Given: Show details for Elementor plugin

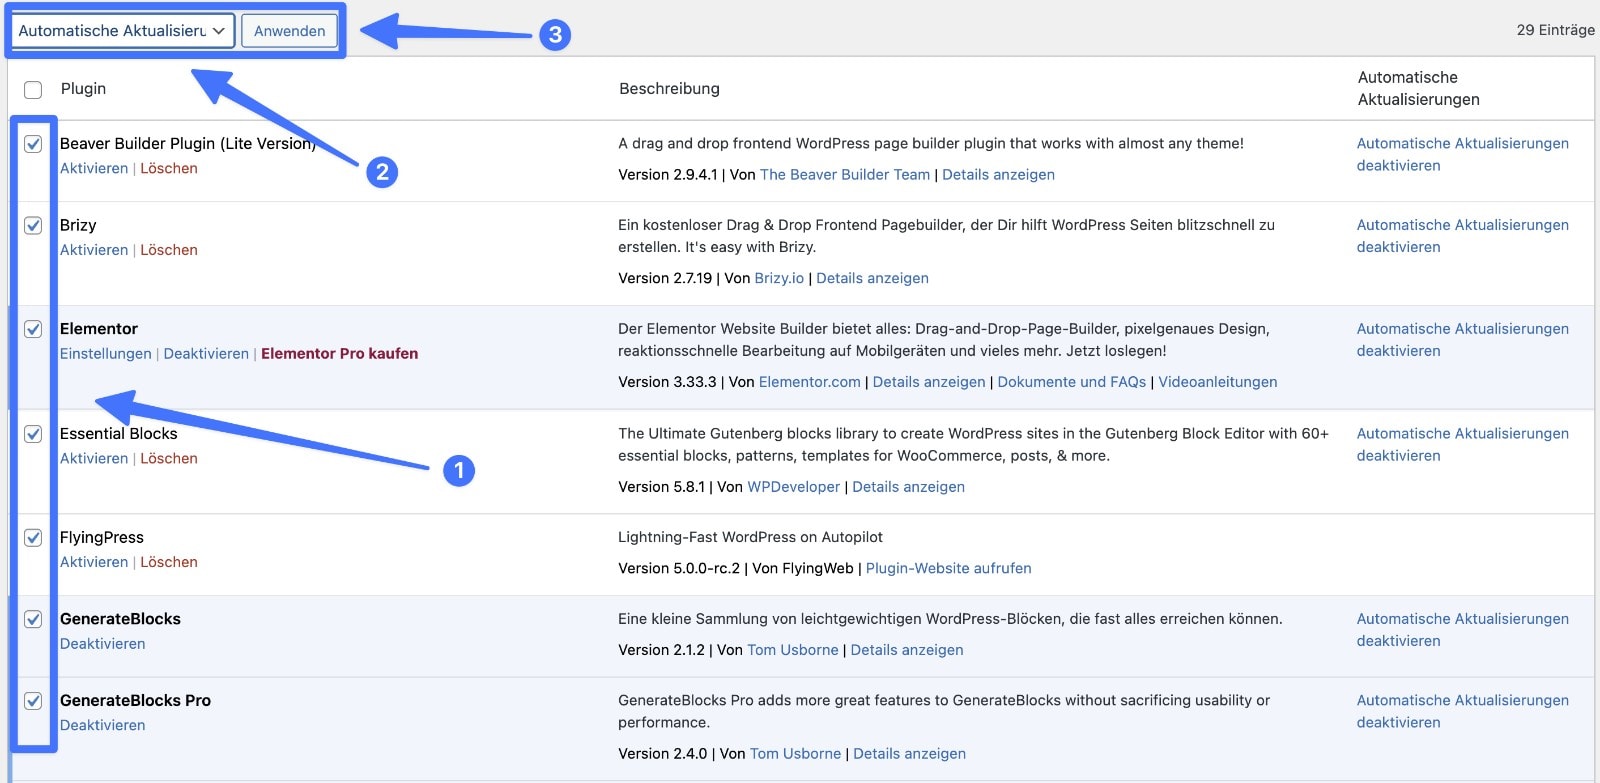Looking at the screenshot, I should tap(929, 382).
